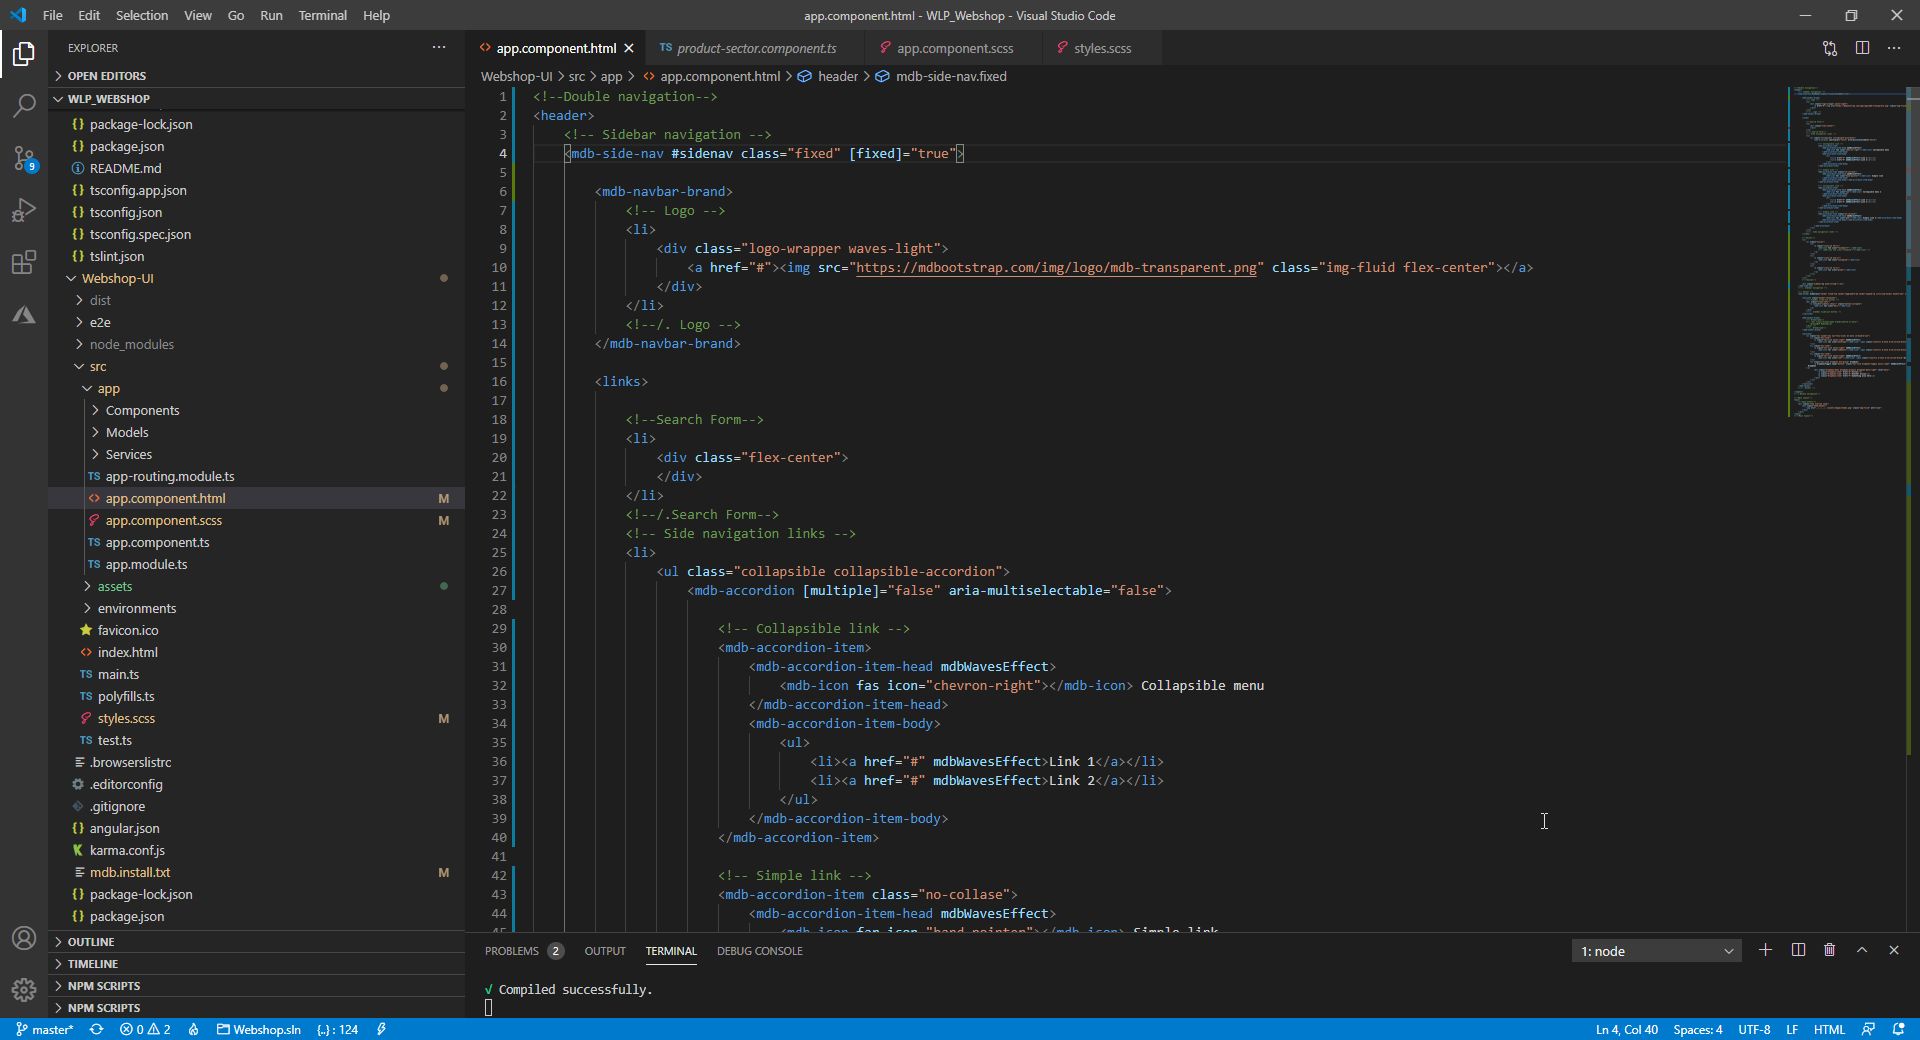Synchronize changes in the status bar

96,1029
